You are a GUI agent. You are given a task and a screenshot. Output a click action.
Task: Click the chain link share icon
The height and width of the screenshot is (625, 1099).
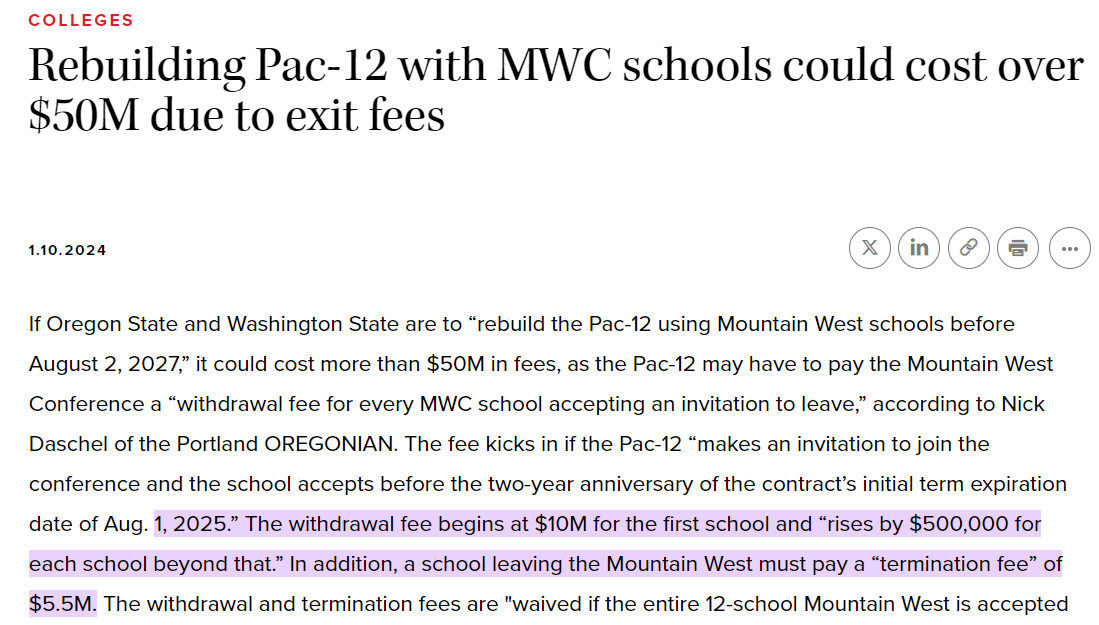click(968, 247)
